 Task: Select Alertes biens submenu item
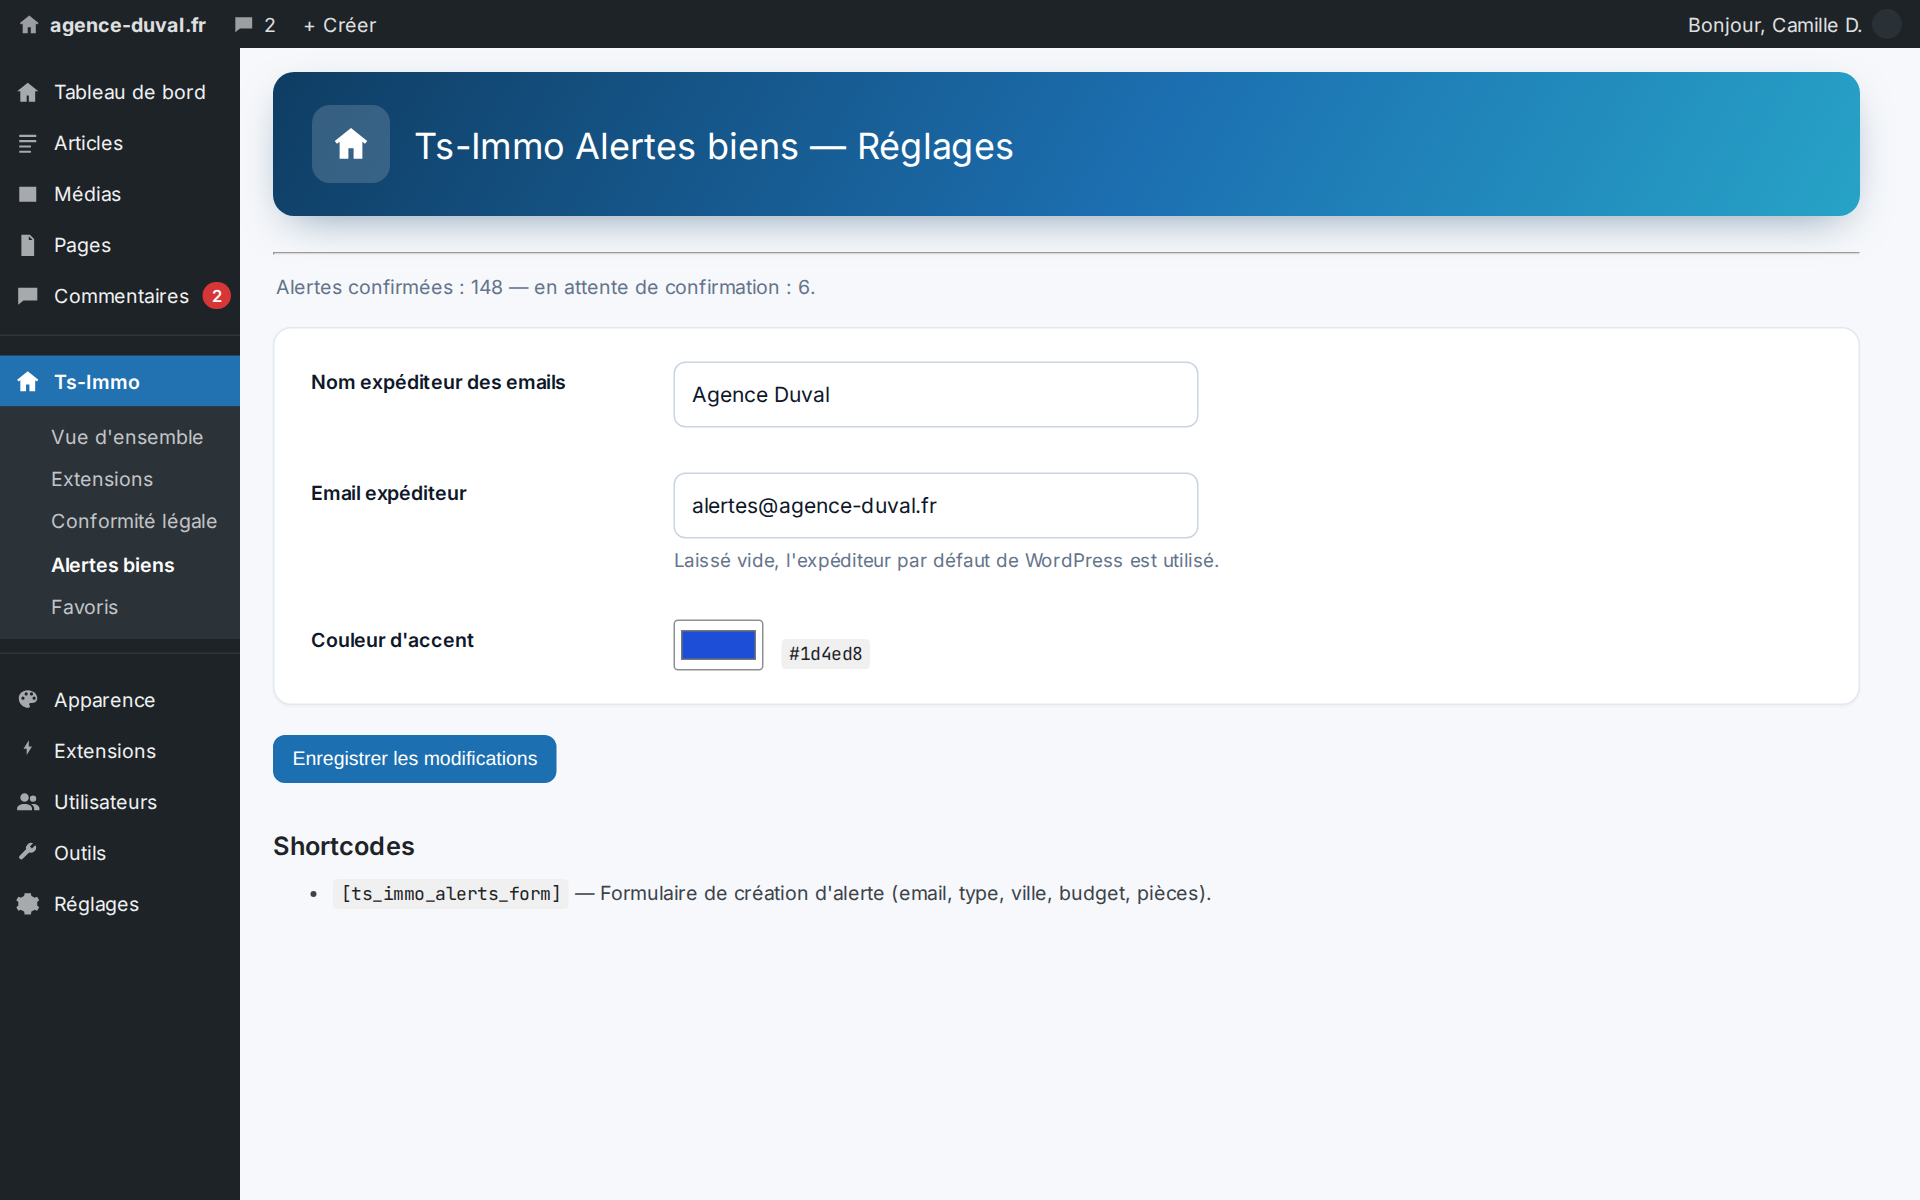point(113,565)
